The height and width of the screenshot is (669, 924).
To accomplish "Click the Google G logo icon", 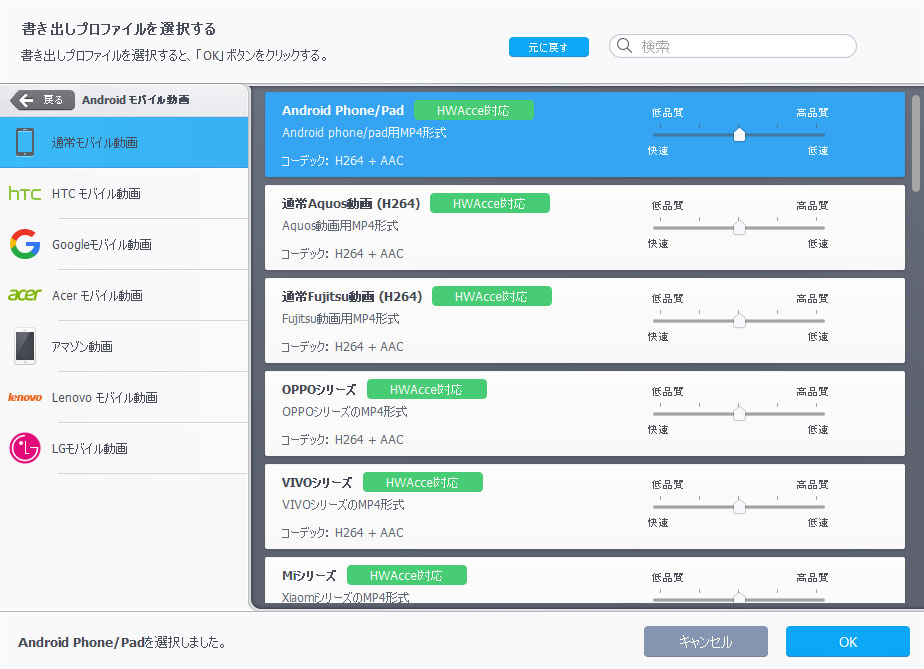I will pos(25,244).
